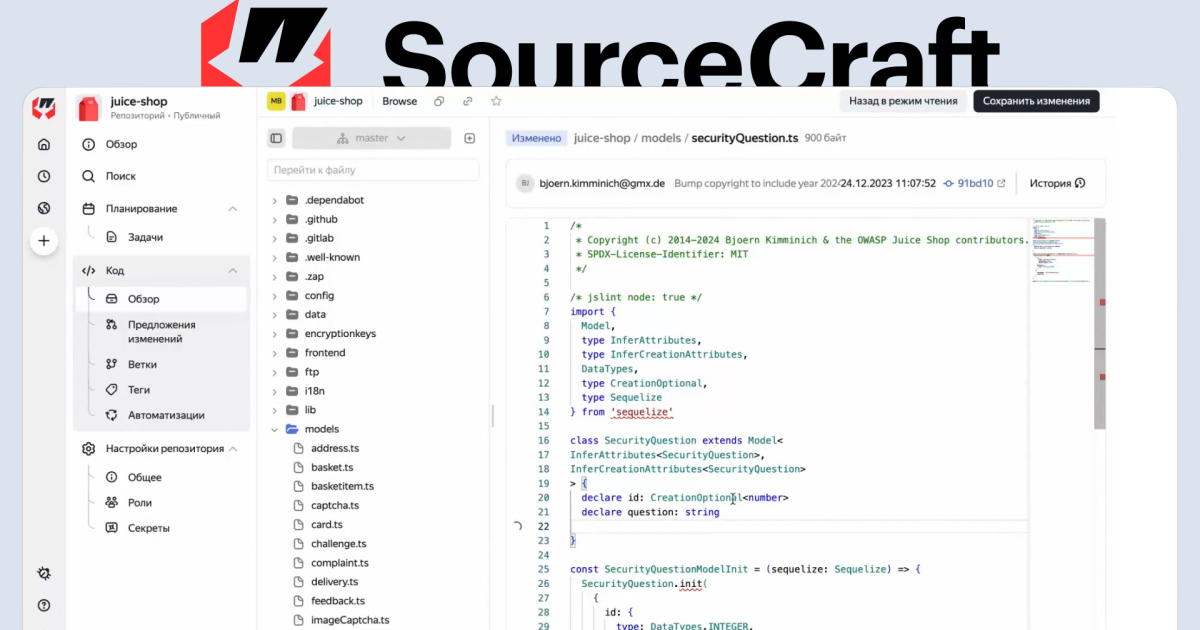Toggle the file tree sidebar panel
The height and width of the screenshot is (630, 1200).
coord(277,138)
